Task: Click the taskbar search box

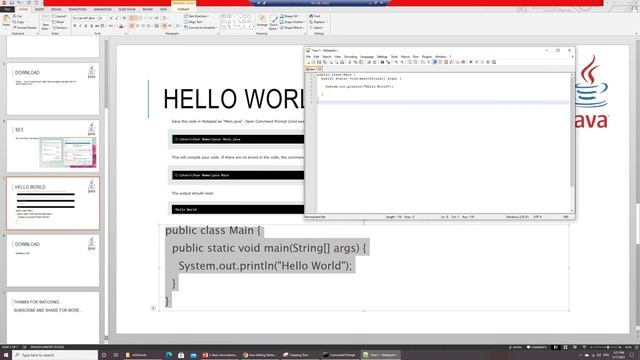Action: coord(55,355)
